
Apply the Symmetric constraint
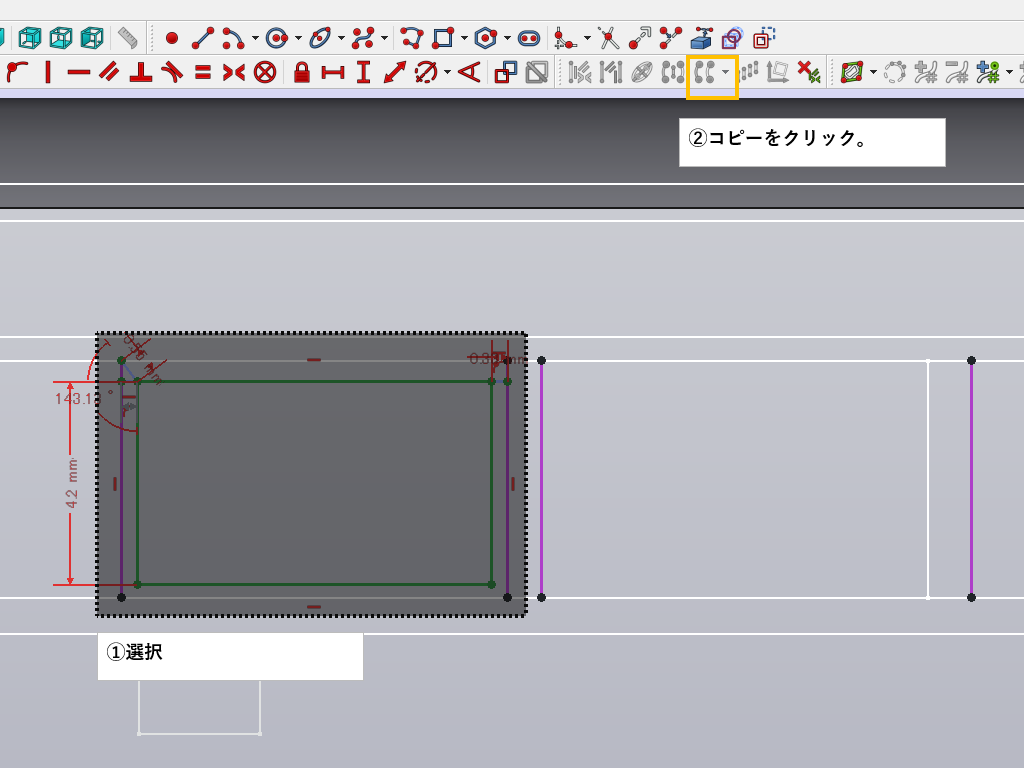tap(233, 72)
